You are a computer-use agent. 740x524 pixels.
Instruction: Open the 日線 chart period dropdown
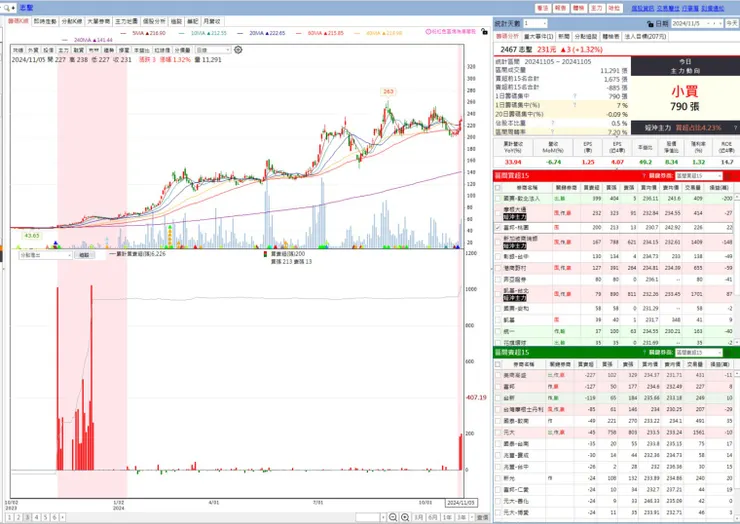point(213,50)
